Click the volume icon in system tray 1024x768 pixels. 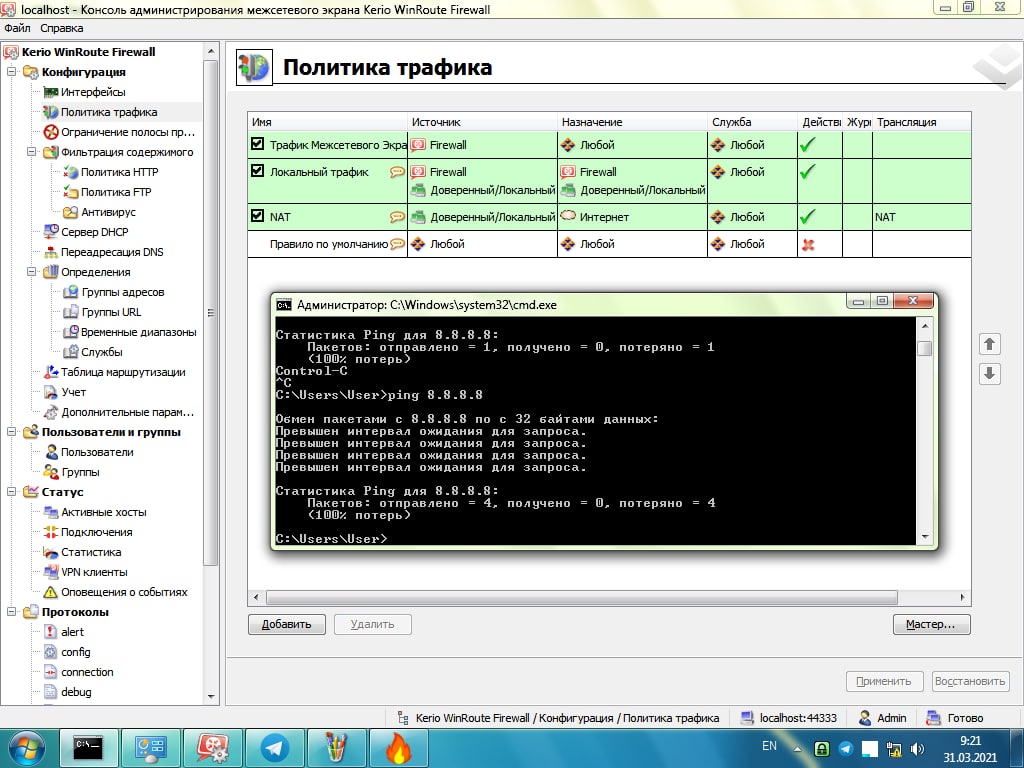pos(917,749)
